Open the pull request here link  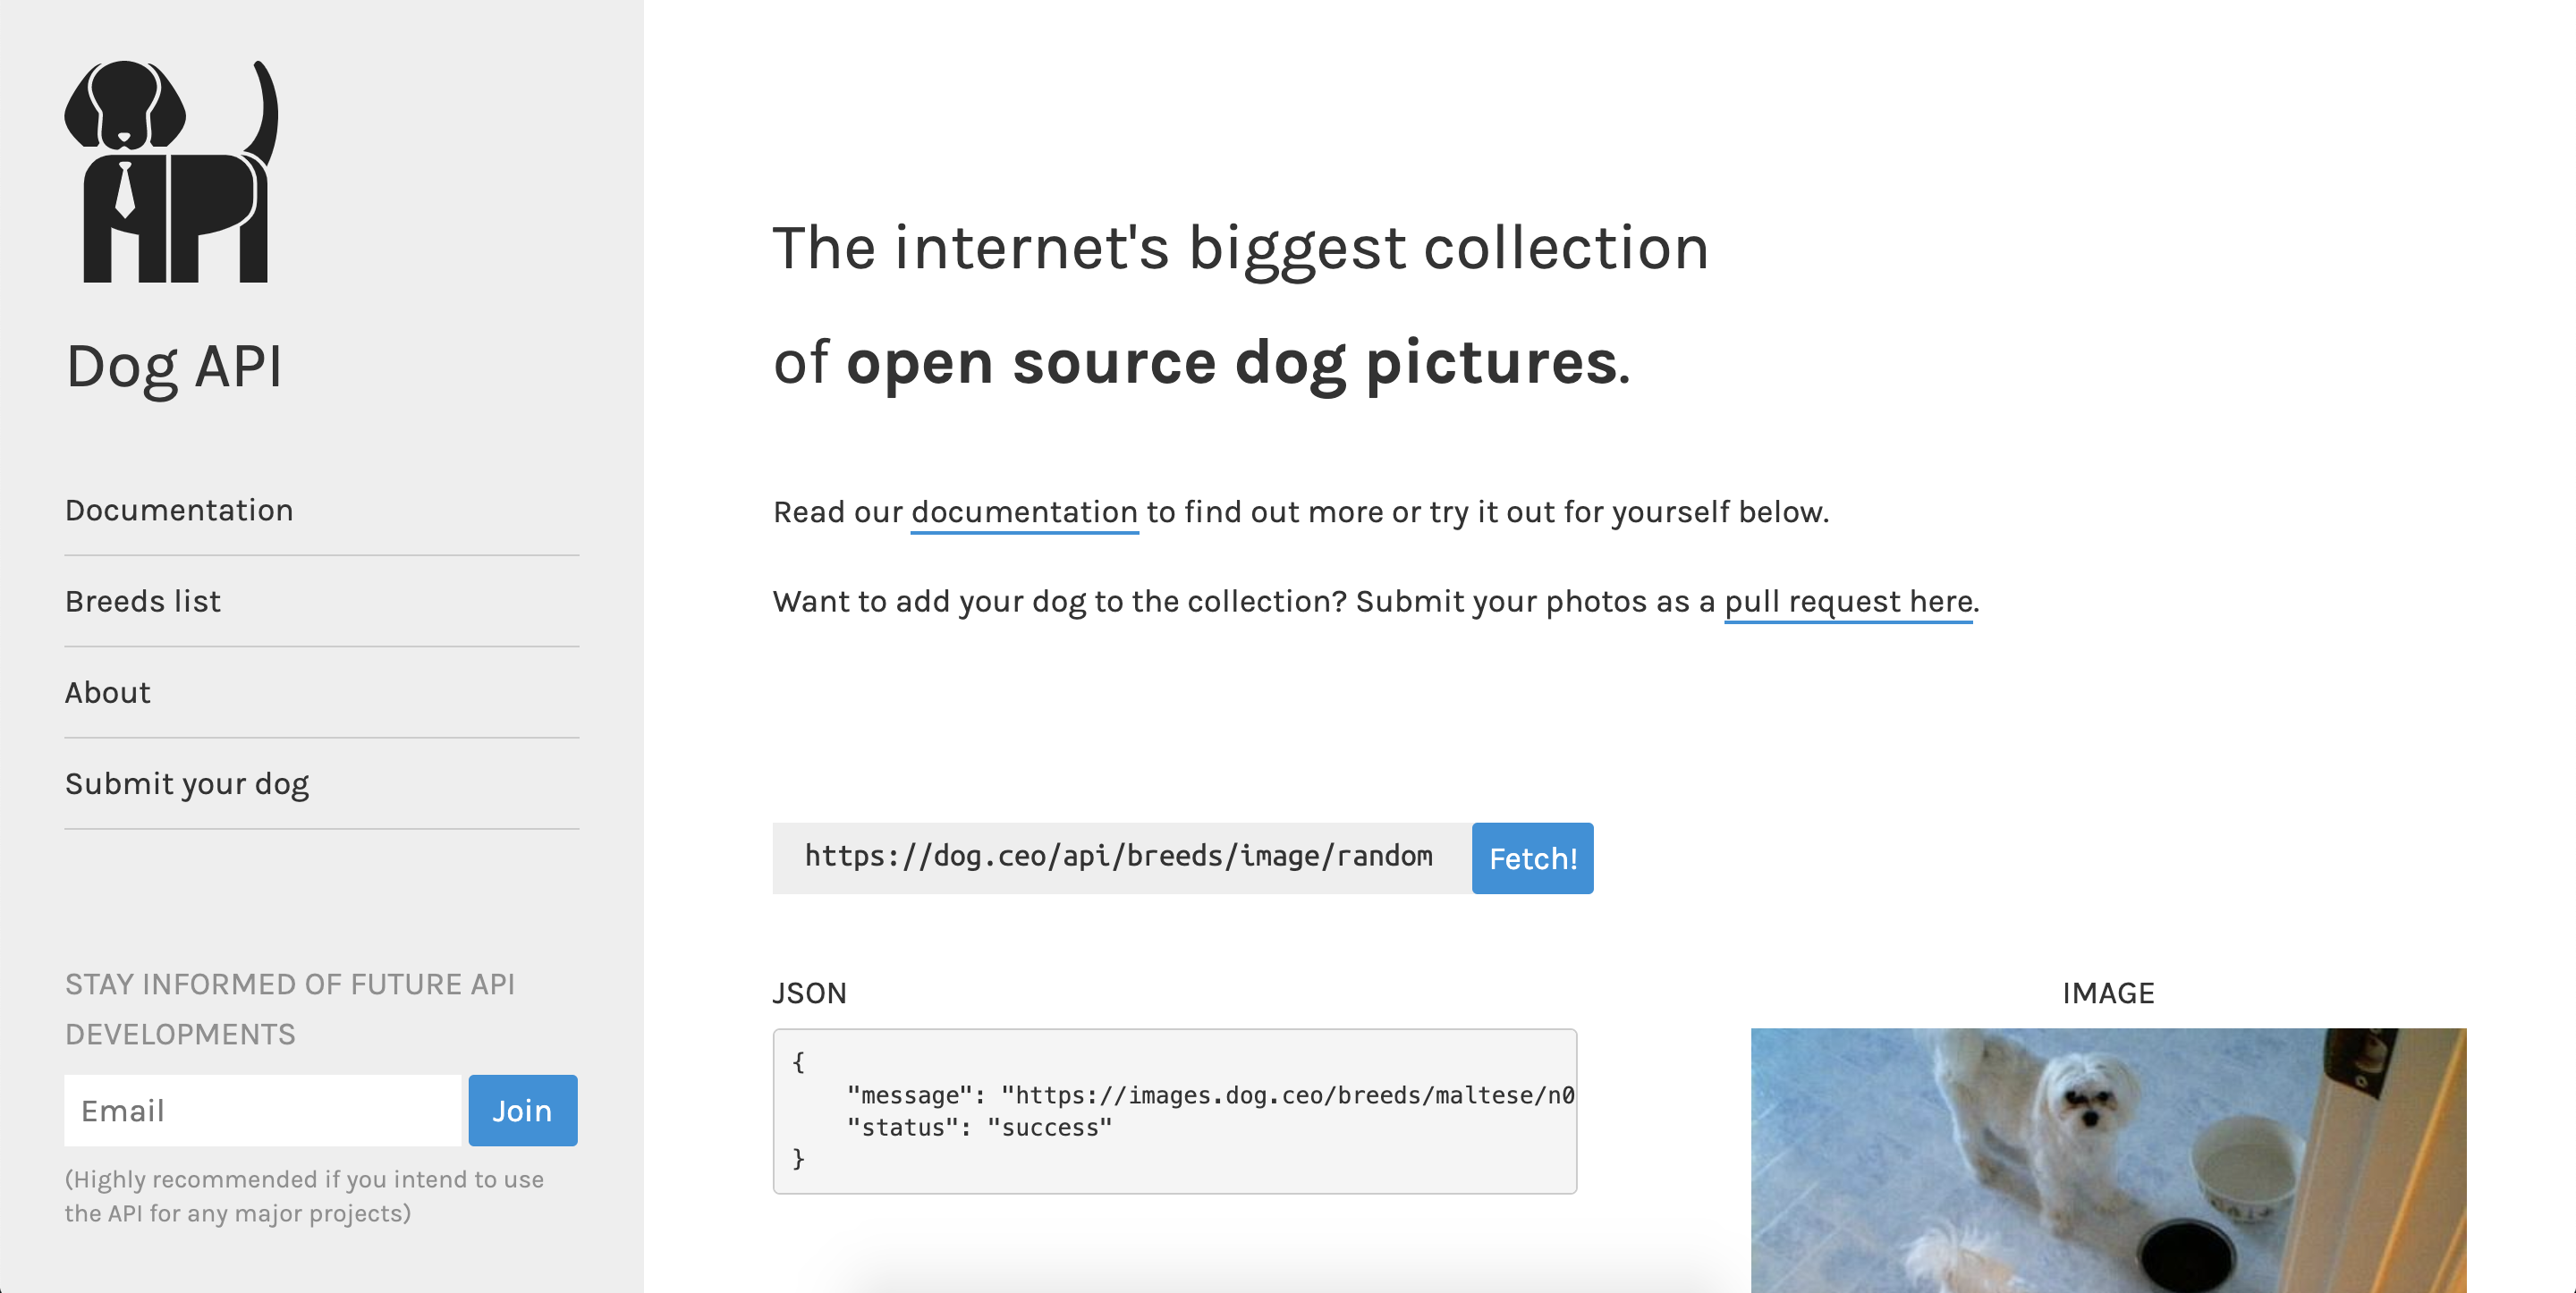click(1848, 601)
